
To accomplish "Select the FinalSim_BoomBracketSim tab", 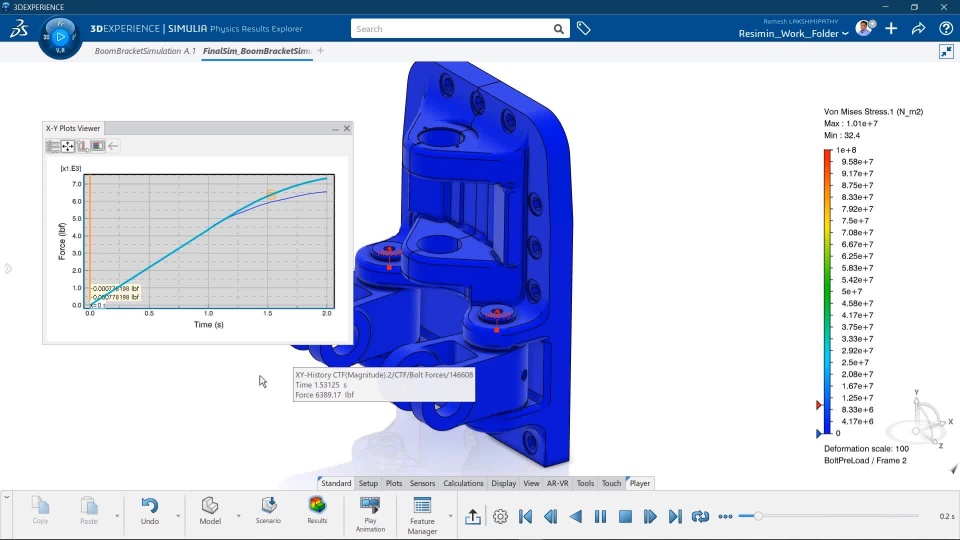I will click(257, 51).
